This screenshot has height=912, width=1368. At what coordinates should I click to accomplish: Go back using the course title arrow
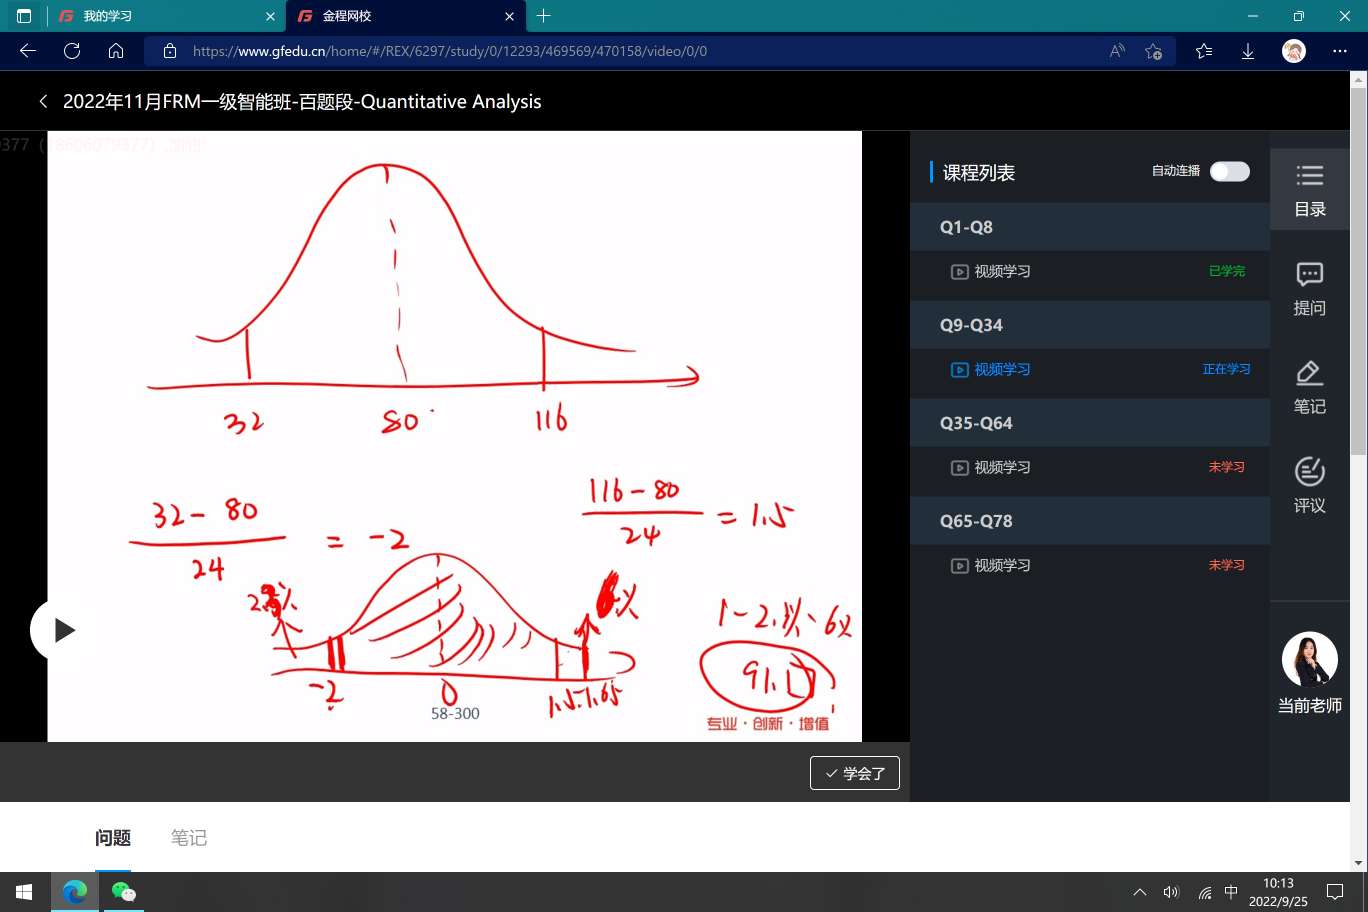click(x=43, y=101)
